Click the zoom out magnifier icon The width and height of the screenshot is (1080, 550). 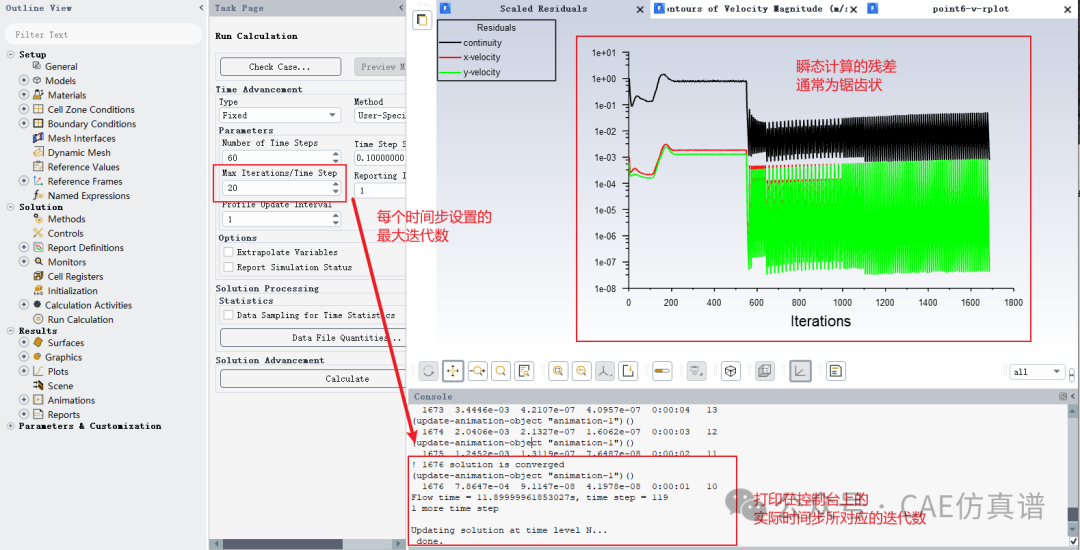(581, 371)
